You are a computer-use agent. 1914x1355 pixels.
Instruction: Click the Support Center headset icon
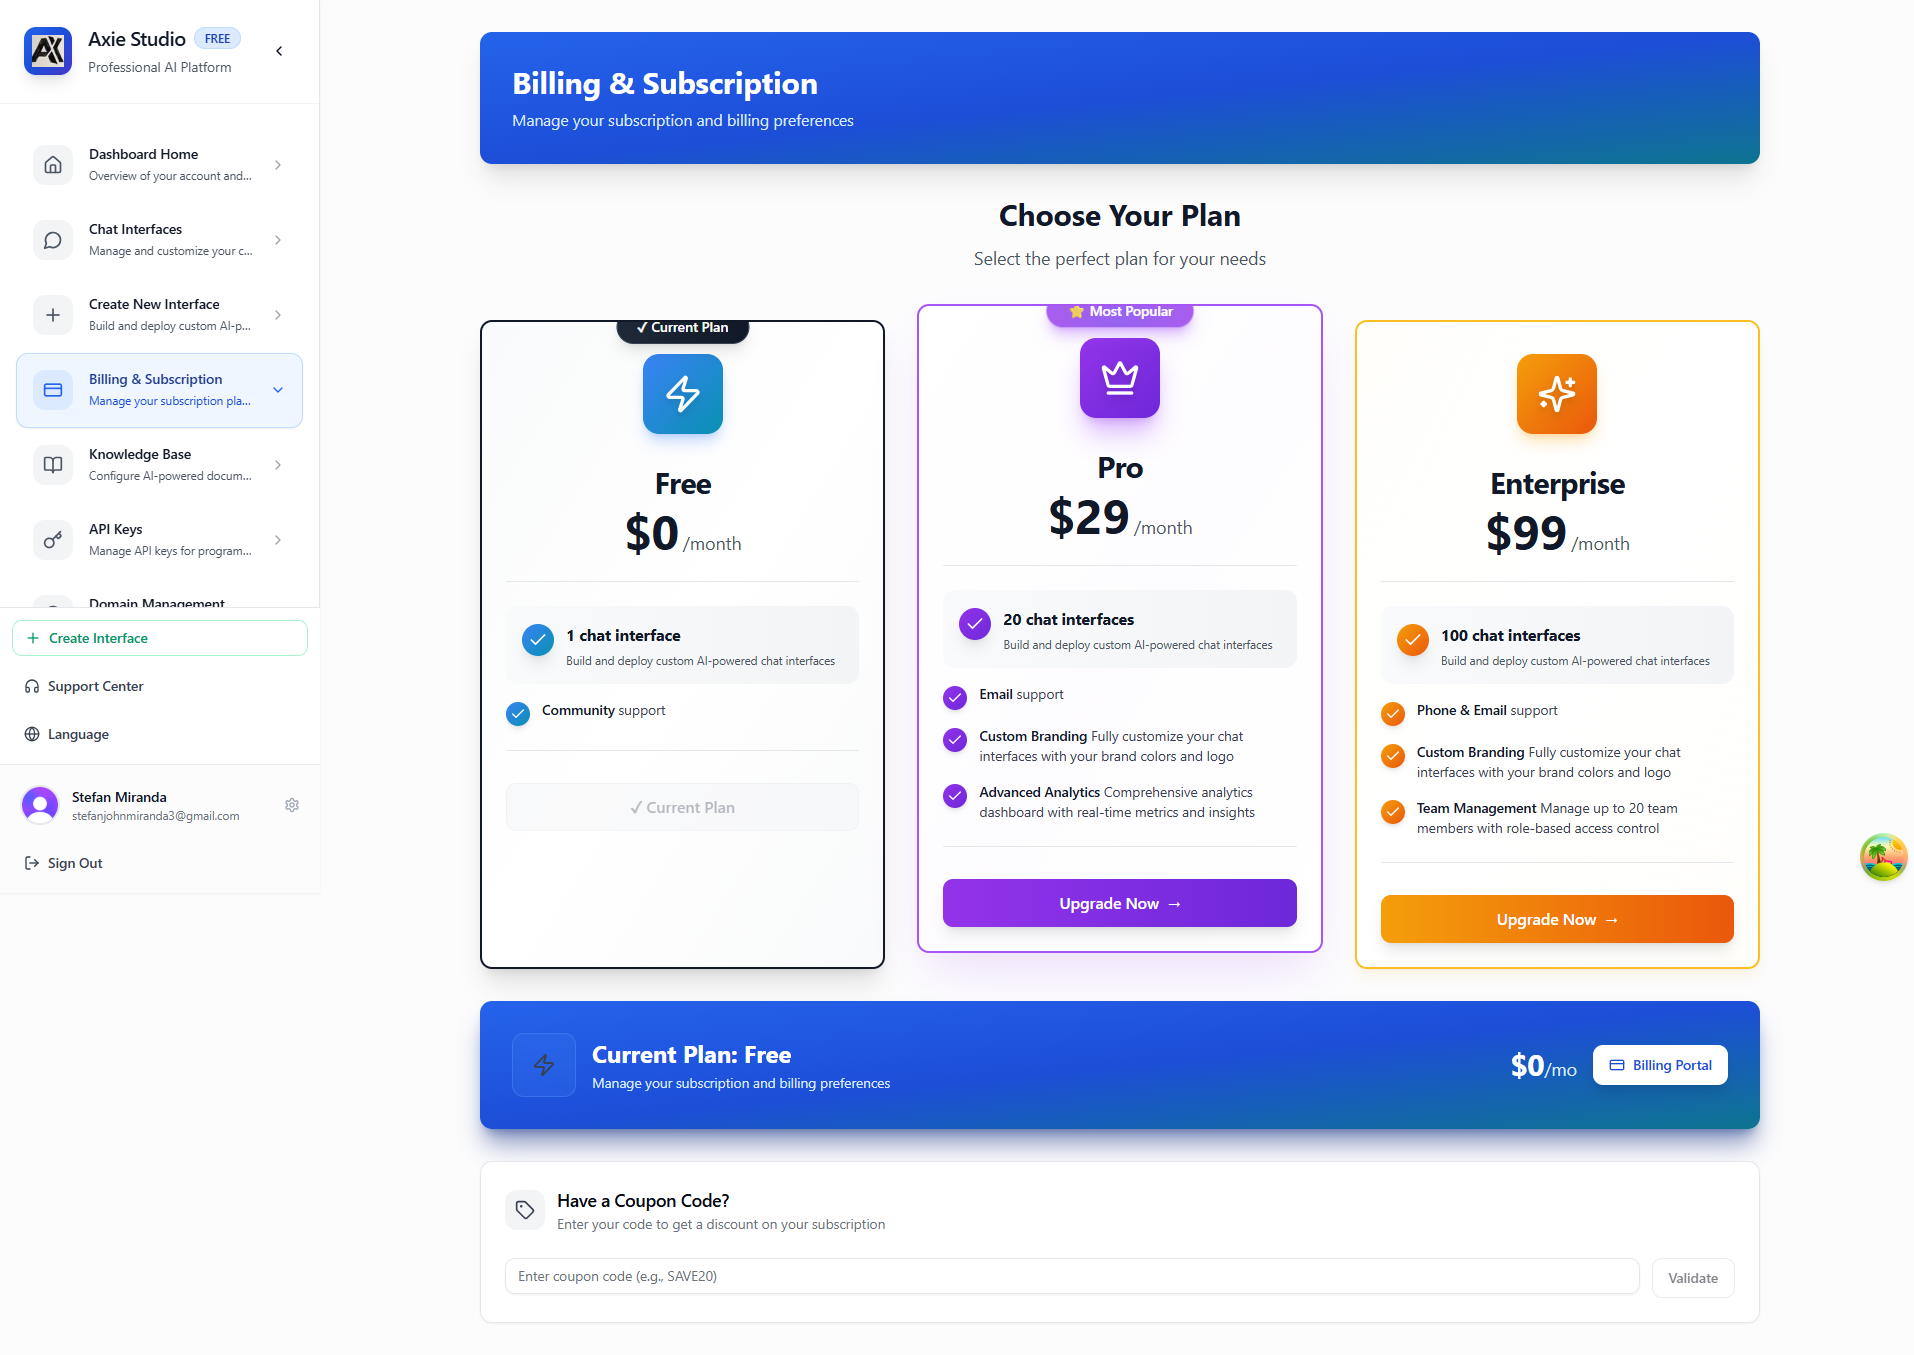point(31,686)
